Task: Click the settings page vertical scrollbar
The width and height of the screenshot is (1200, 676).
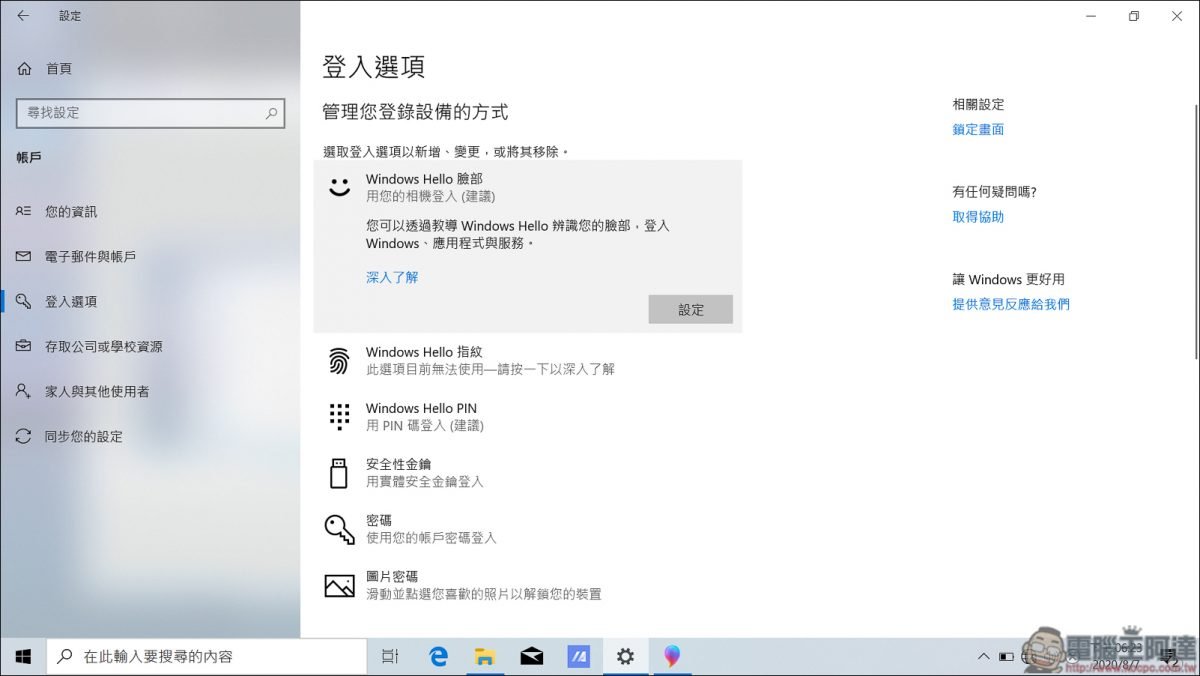Action: click(x=1196, y=200)
